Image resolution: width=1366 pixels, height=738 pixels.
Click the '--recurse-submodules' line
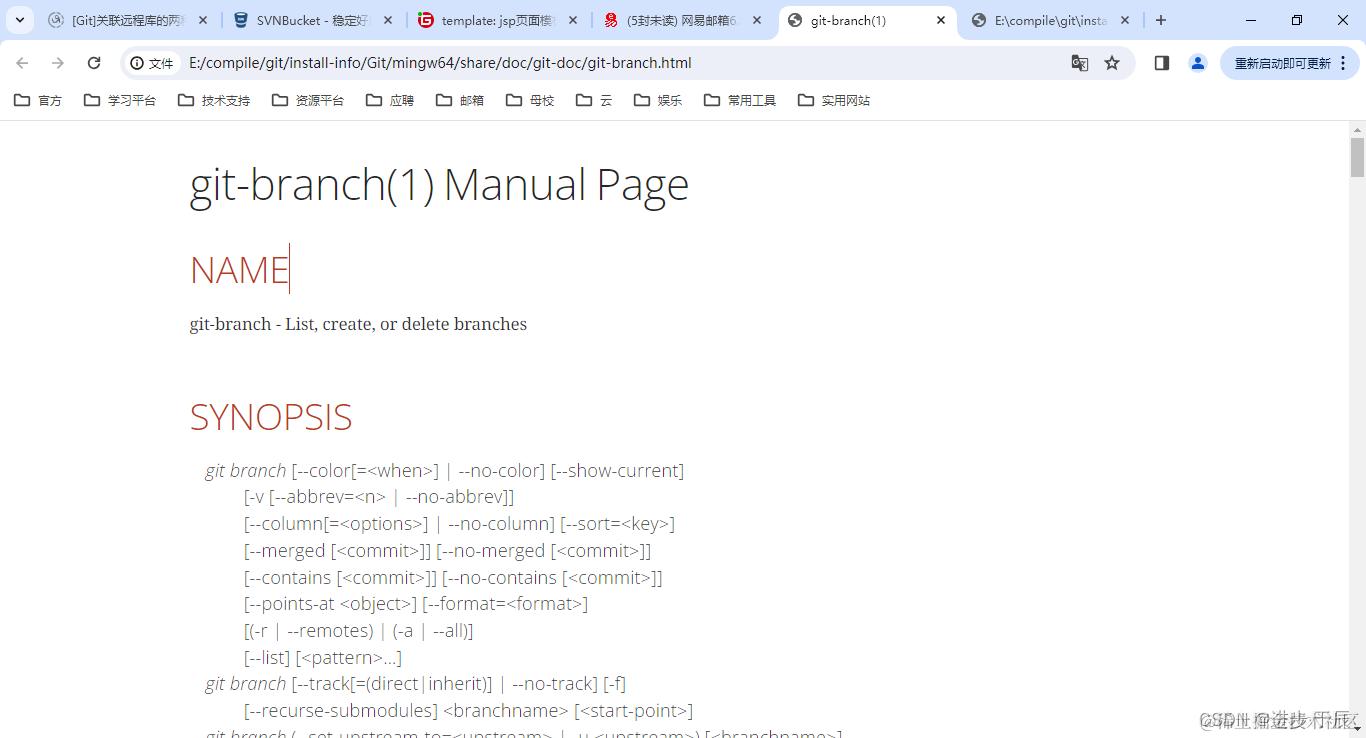tap(468, 711)
